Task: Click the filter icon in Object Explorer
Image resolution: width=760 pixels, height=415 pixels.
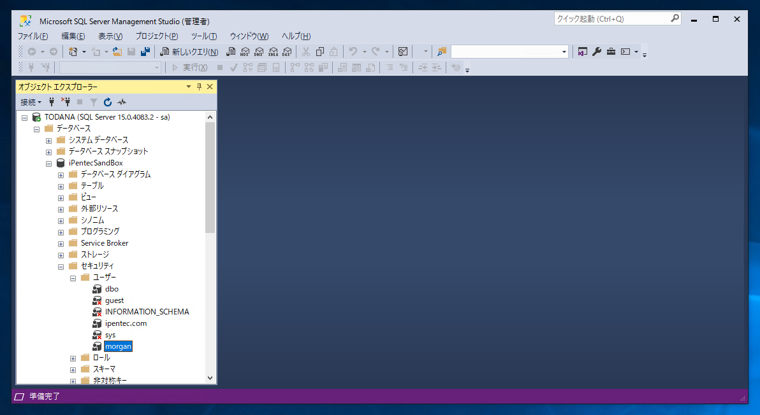Action: 94,102
